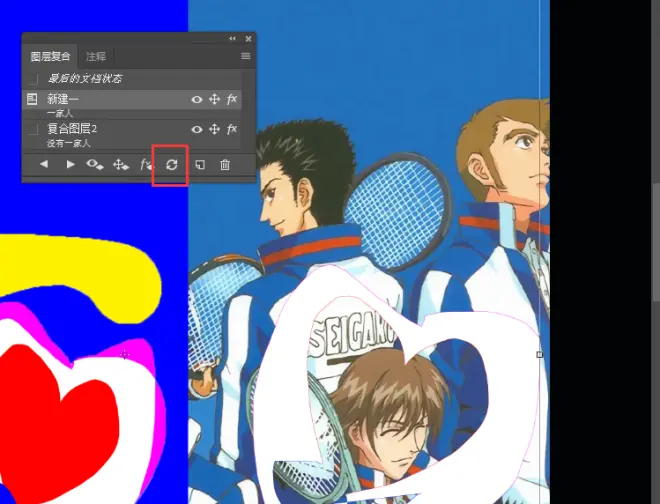Apply next selected layer comp arrow
This screenshot has height=504, width=660.
pos(70,164)
